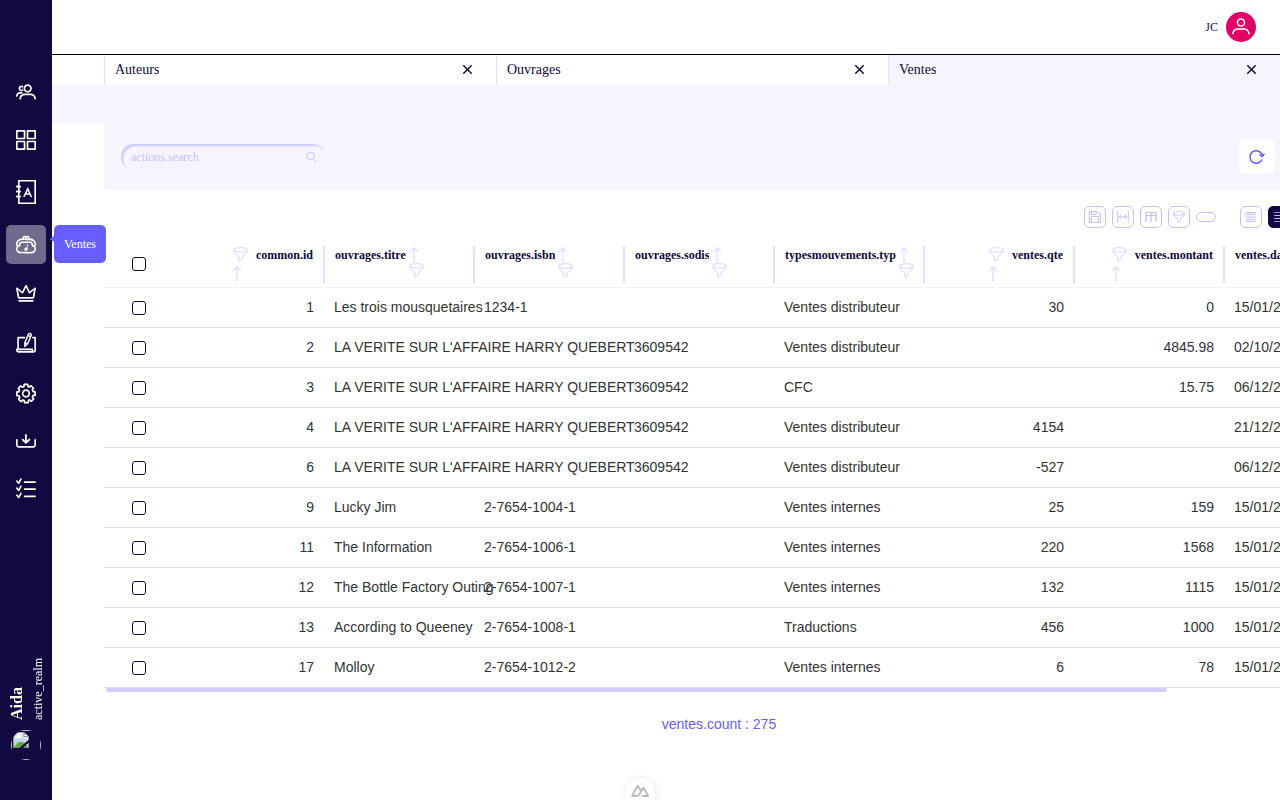
Task: Check the row for Les trois mousquetaires
Action: coord(139,308)
